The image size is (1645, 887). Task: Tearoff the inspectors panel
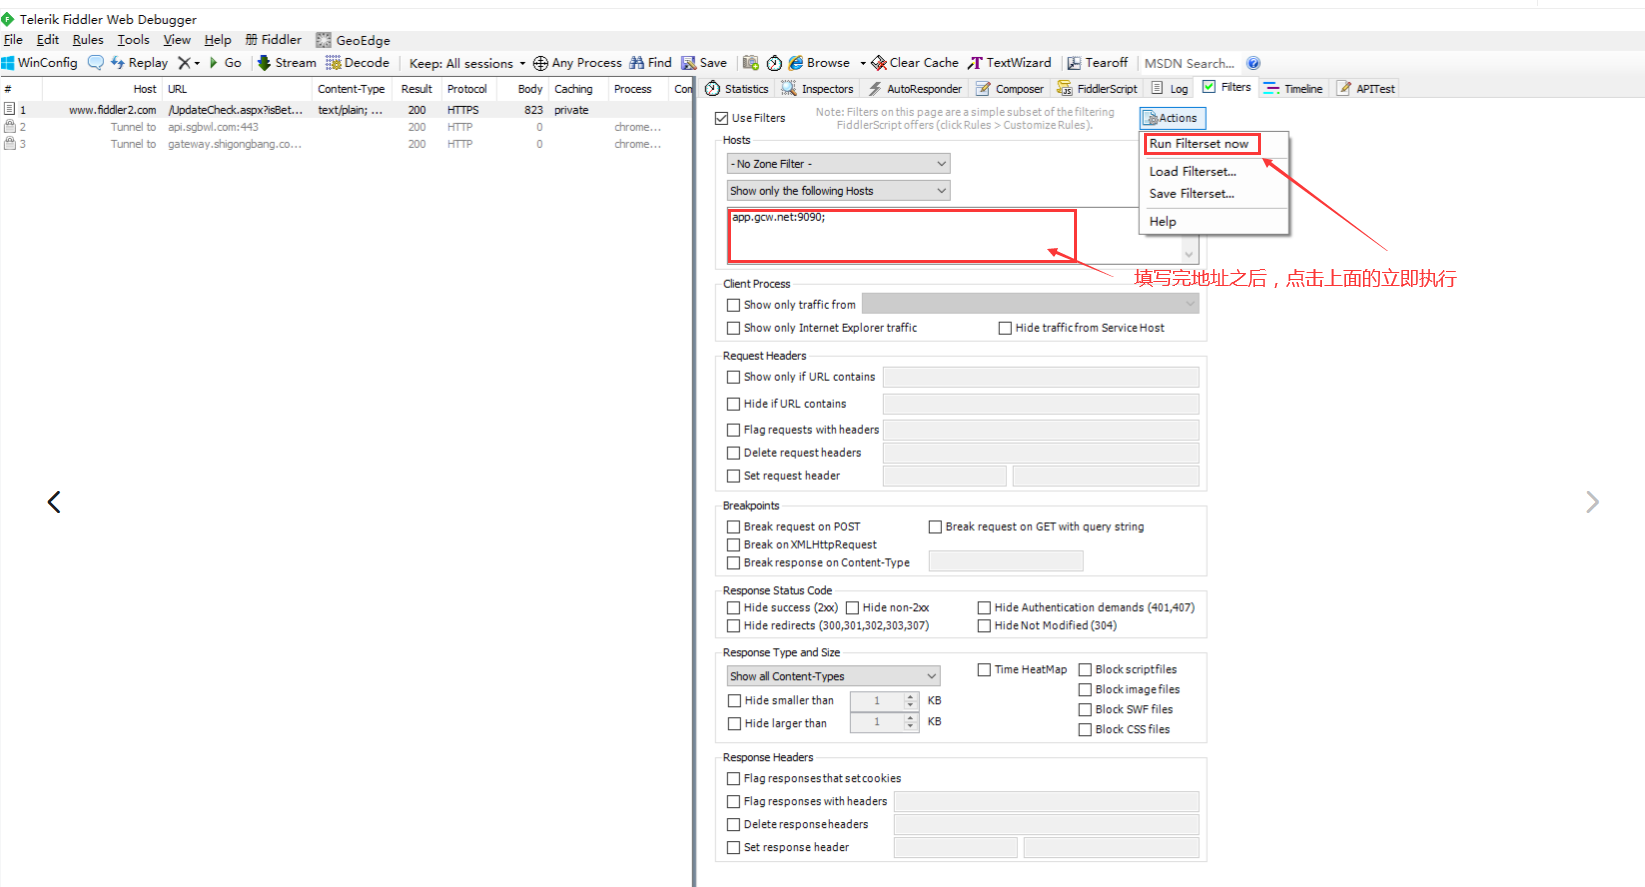[x=1097, y=62]
